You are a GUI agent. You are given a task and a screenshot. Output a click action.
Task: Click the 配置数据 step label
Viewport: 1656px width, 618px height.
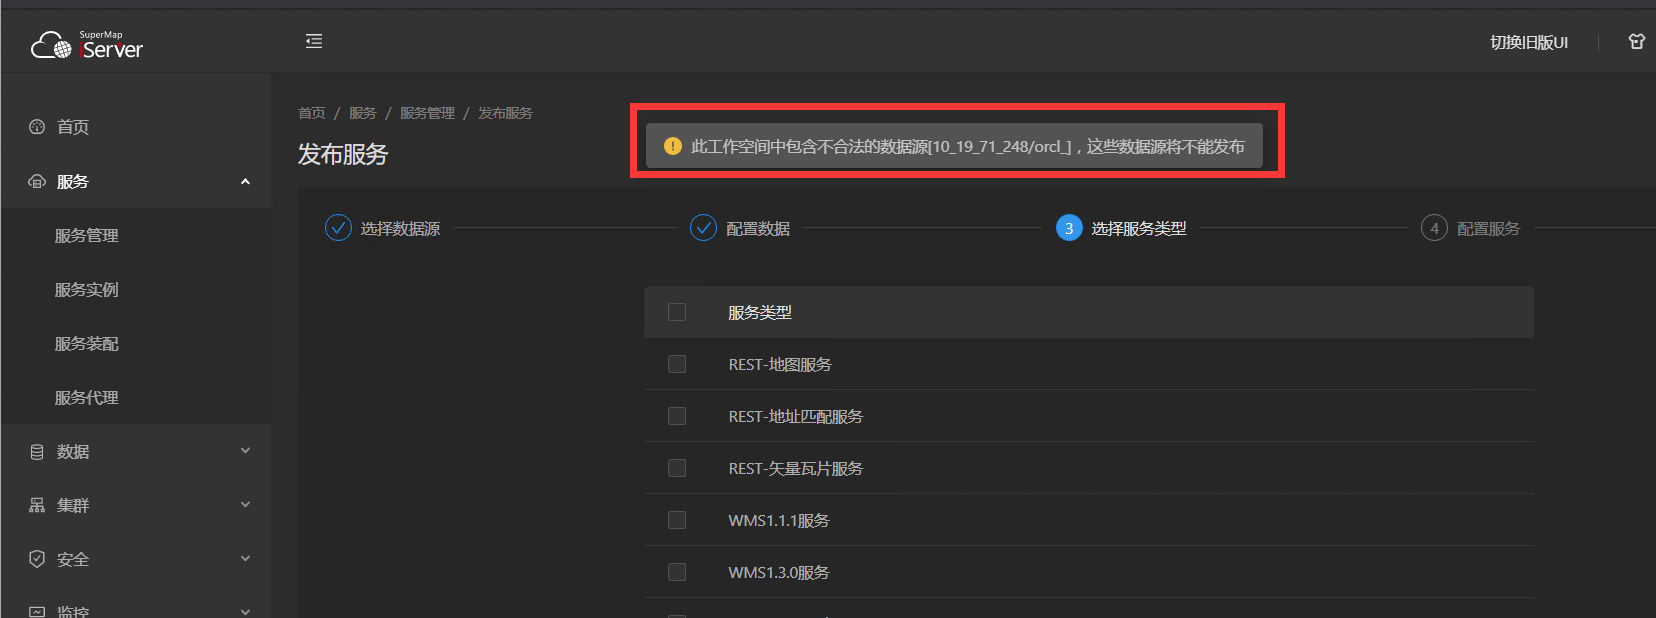[758, 229]
